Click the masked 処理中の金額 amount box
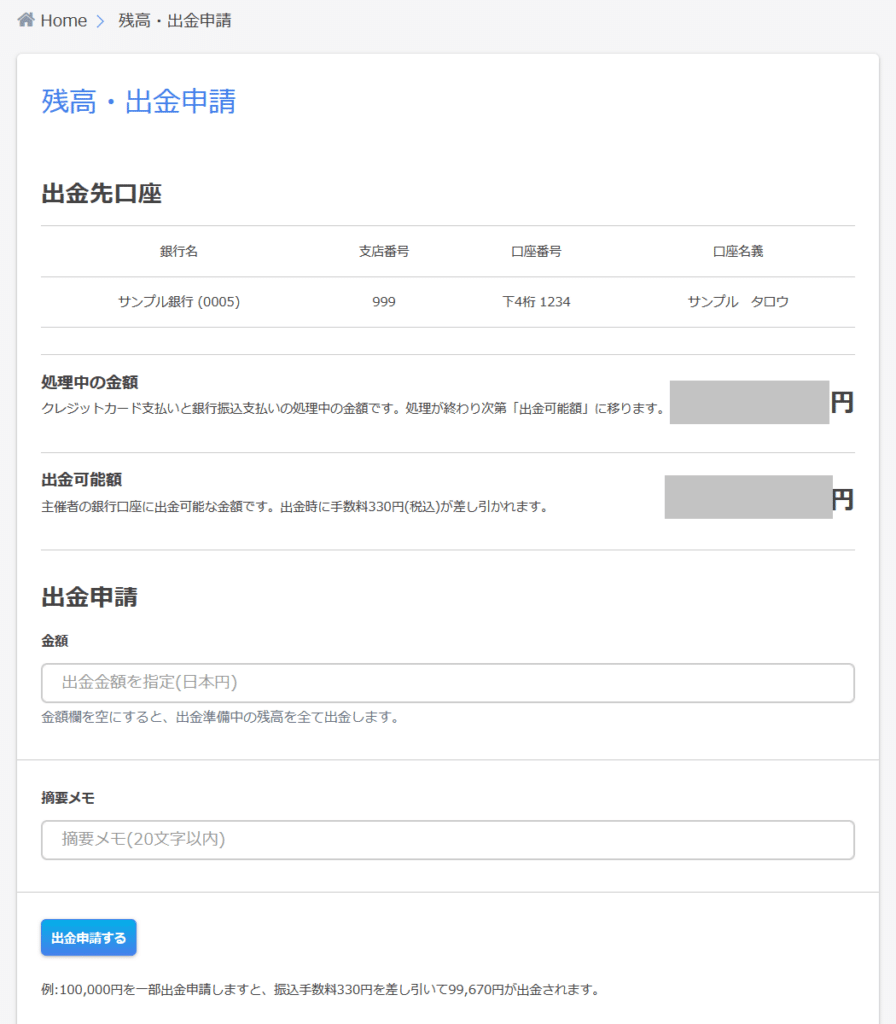 click(x=749, y=402)
